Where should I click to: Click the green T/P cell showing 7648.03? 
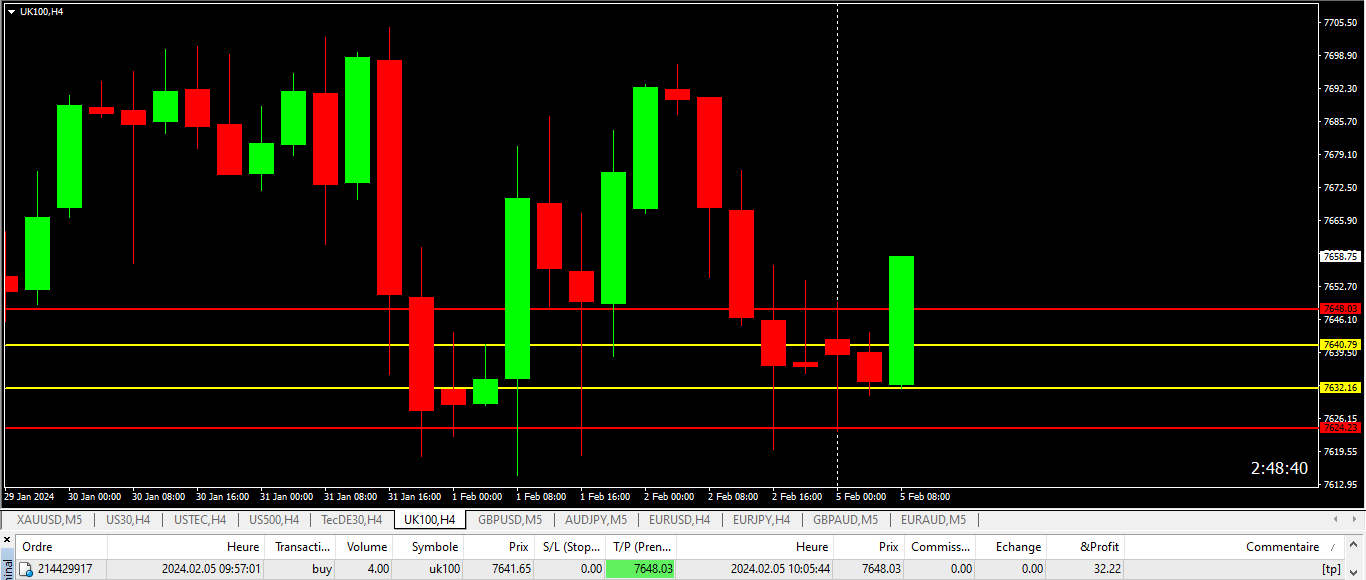click(x=641, y=569)
